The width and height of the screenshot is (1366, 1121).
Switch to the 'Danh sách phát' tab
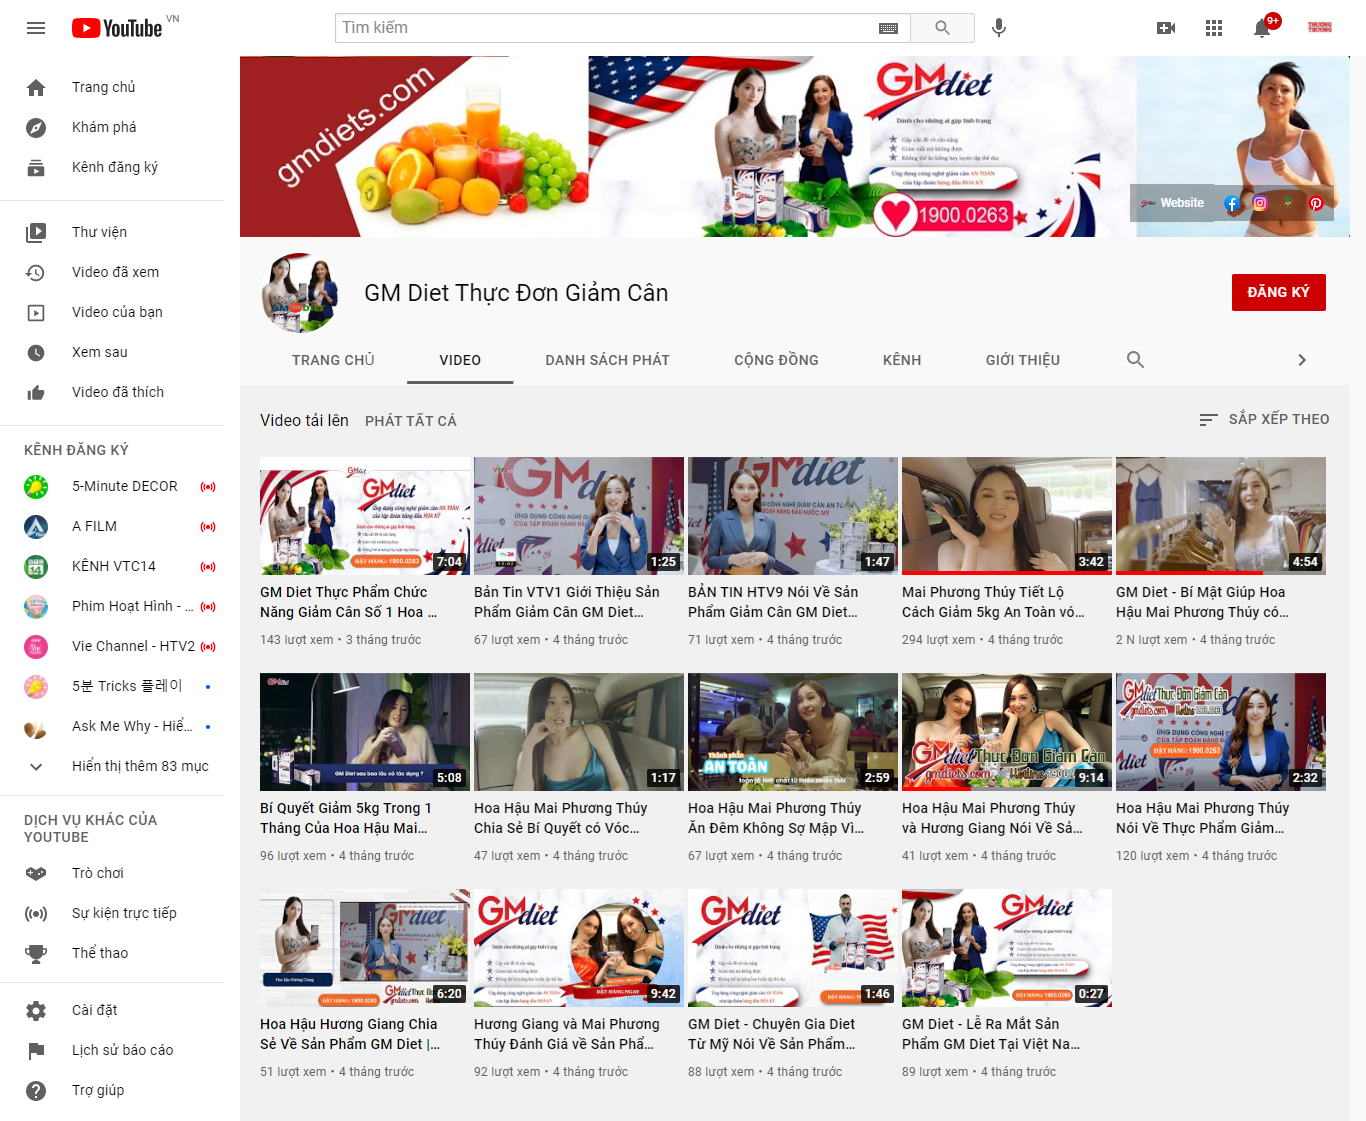coord(607,360)
